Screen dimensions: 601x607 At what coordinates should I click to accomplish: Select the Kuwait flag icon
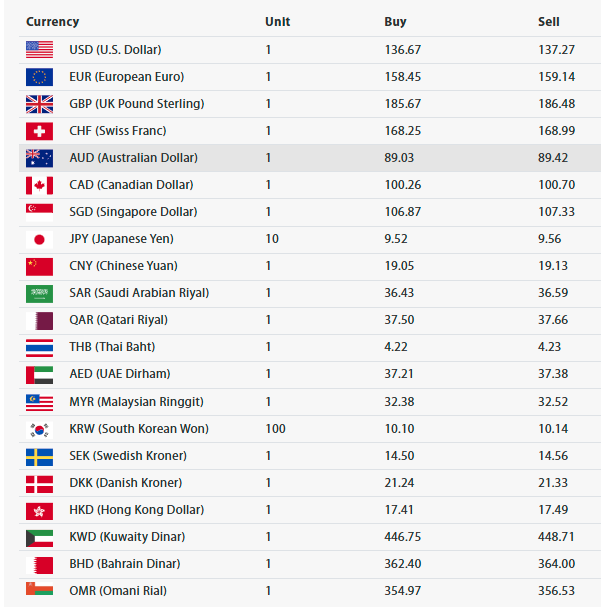click(x=39, y=538)
